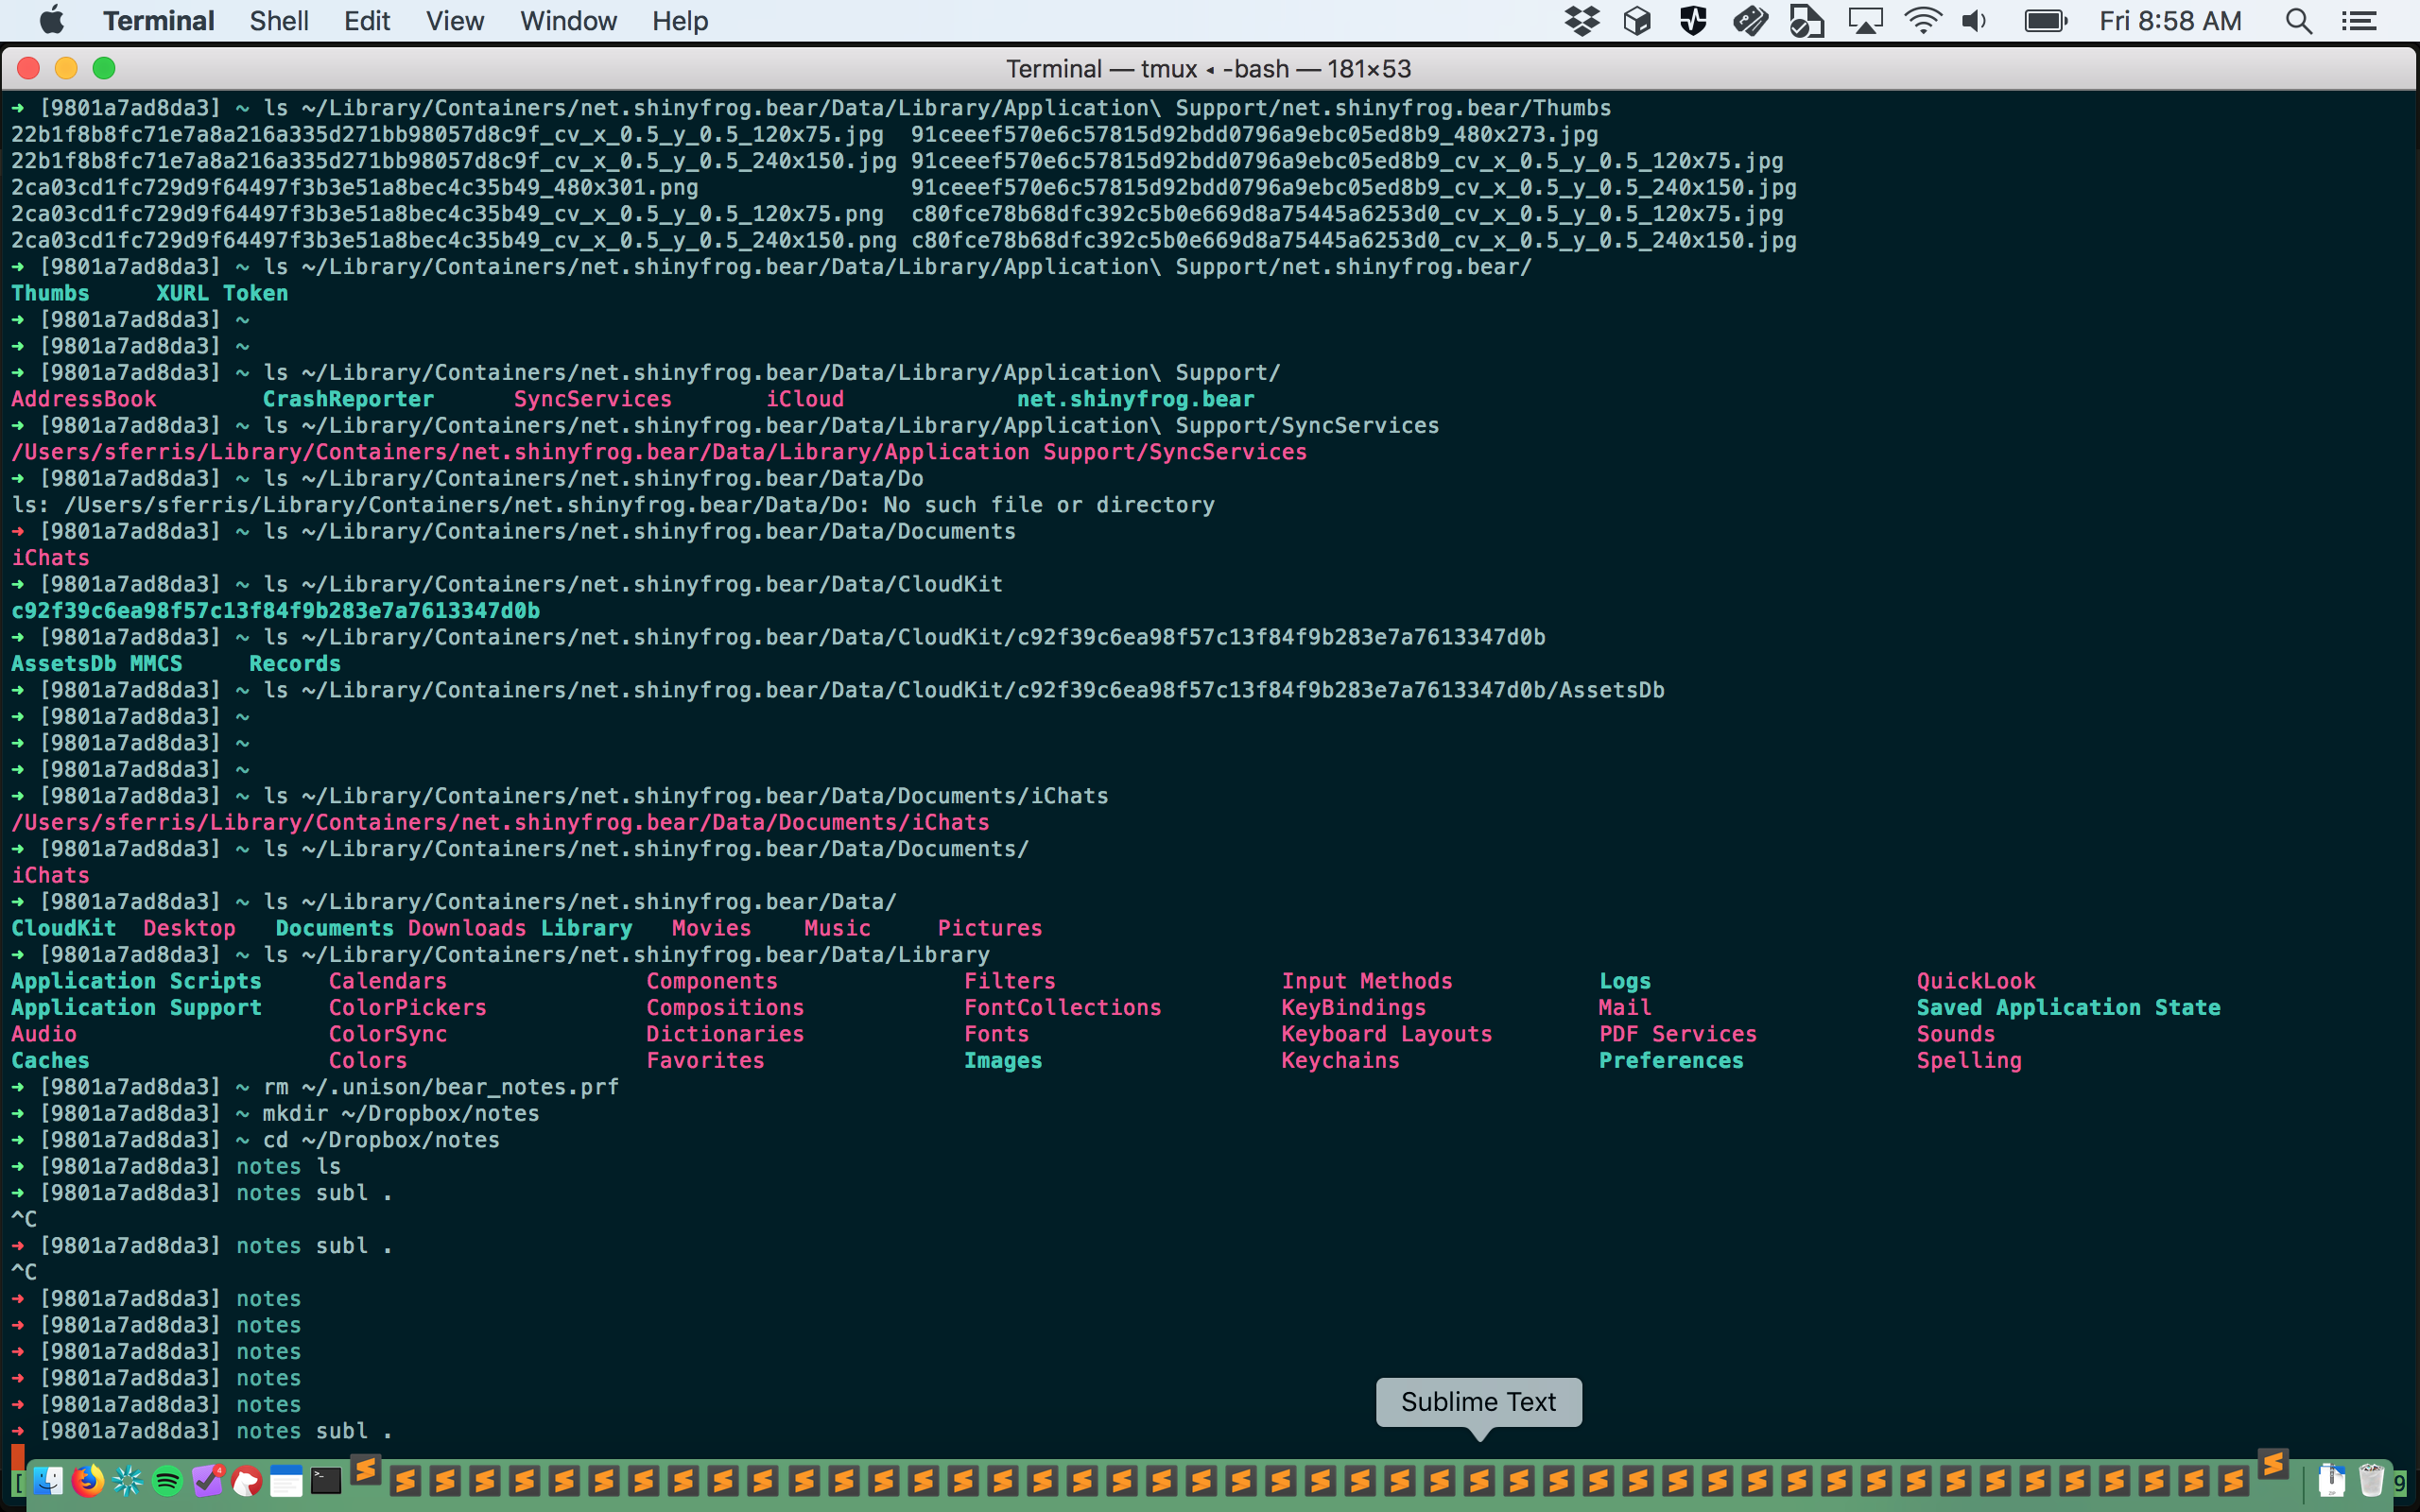
Task: Click the volume speaker icon
Action: point(1974,21)
